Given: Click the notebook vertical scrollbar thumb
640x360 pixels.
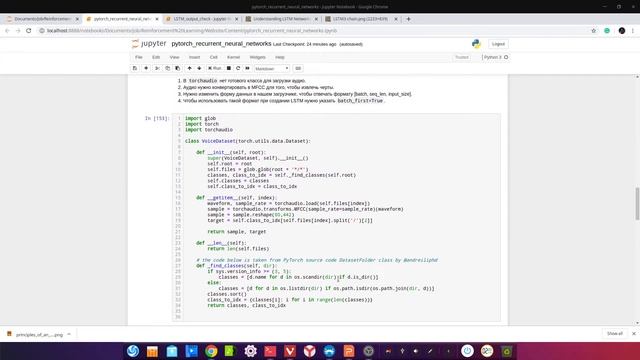Looking at the screenshot, I should (x=637, y=204).
